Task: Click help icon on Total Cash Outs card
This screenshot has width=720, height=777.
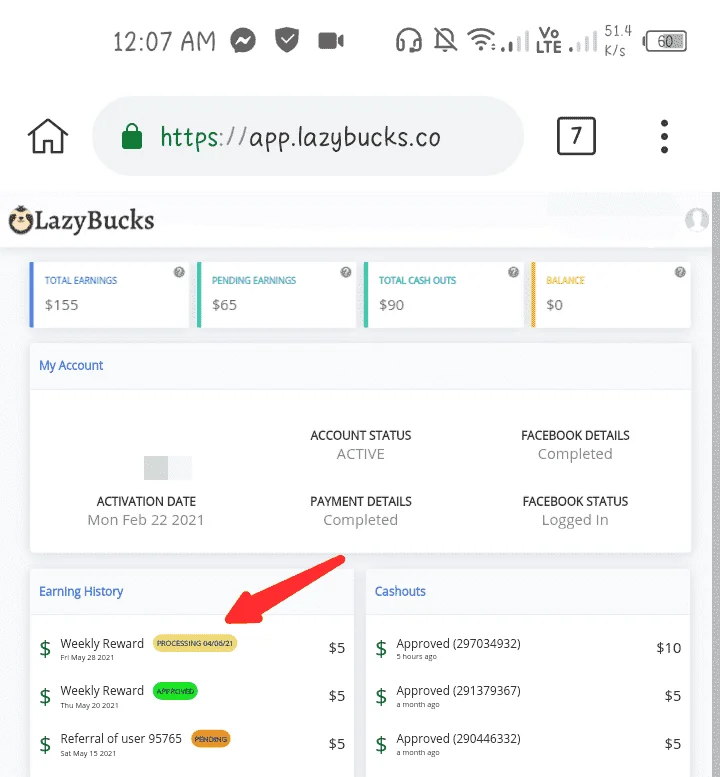Action: [513, 272]
